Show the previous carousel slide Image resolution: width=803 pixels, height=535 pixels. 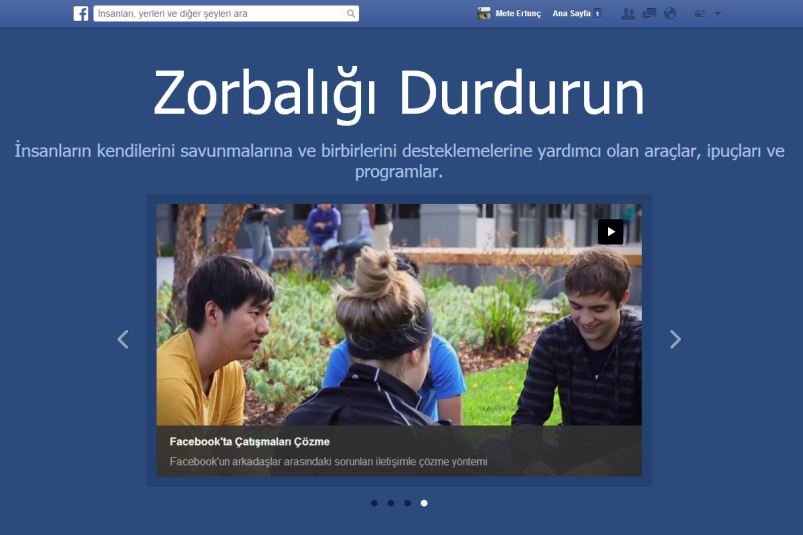(x=123, y=339)
